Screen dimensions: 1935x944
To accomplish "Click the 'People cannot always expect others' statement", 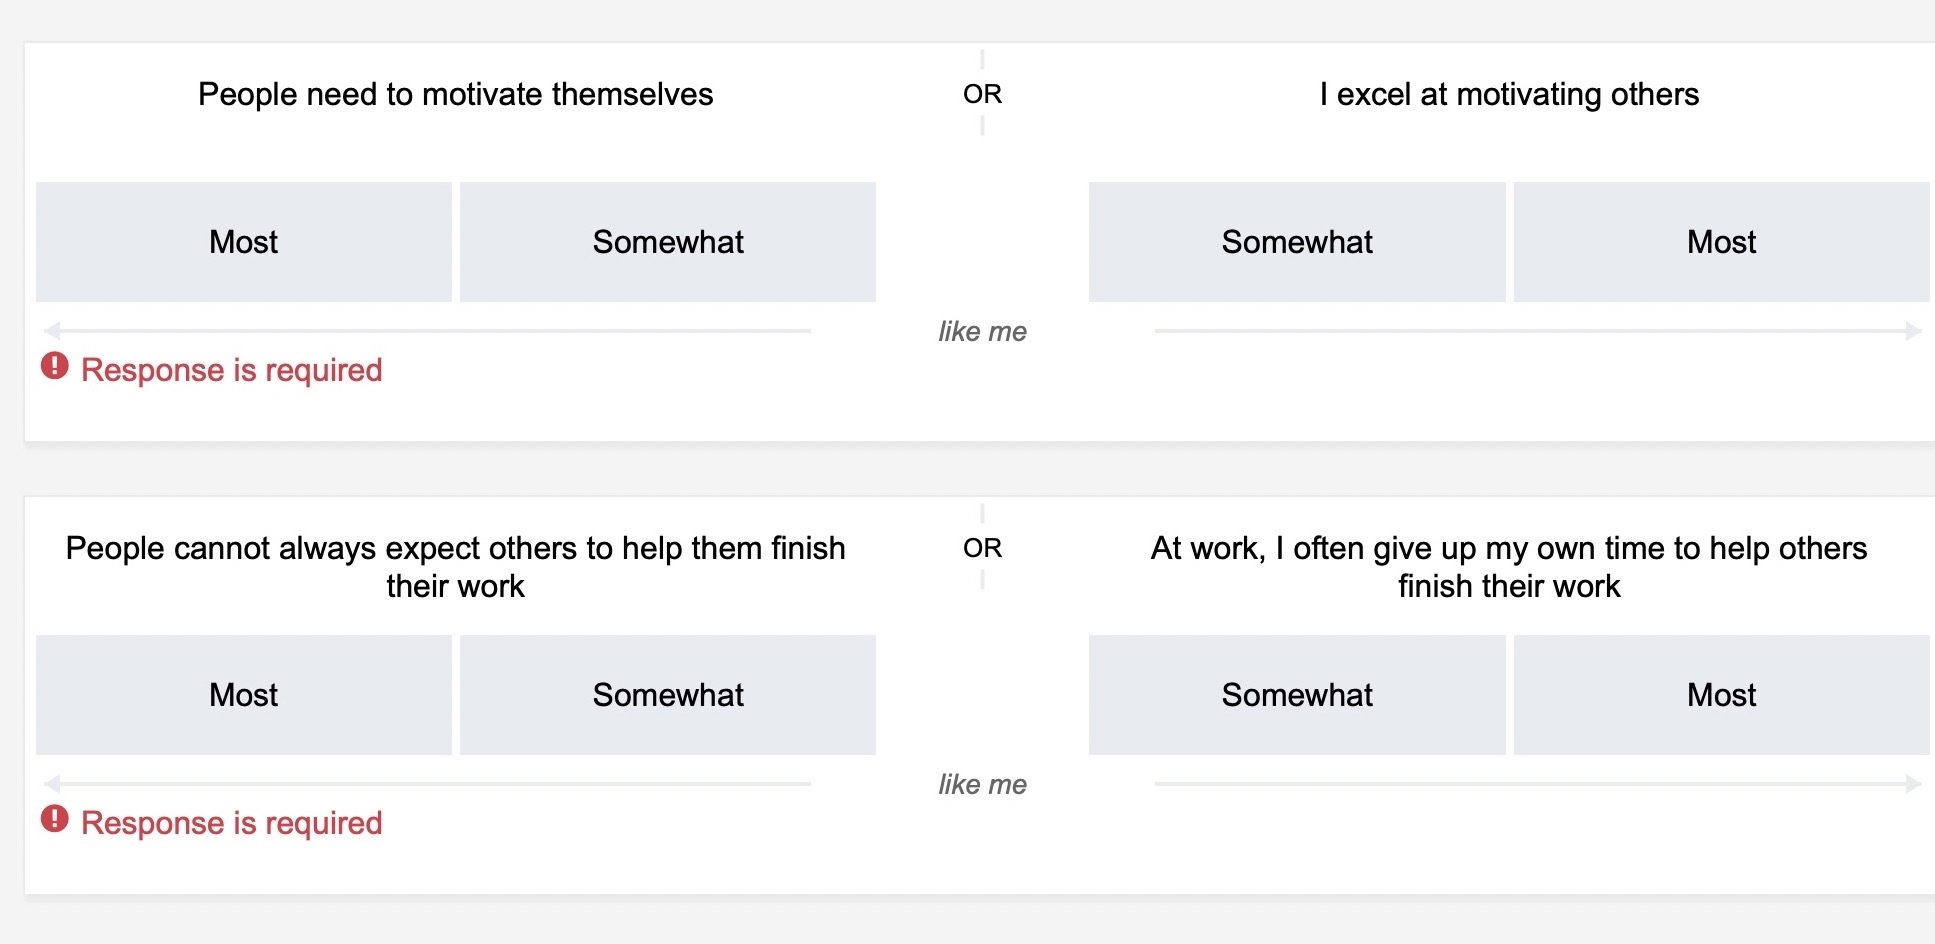I will (x=455, y=567).
